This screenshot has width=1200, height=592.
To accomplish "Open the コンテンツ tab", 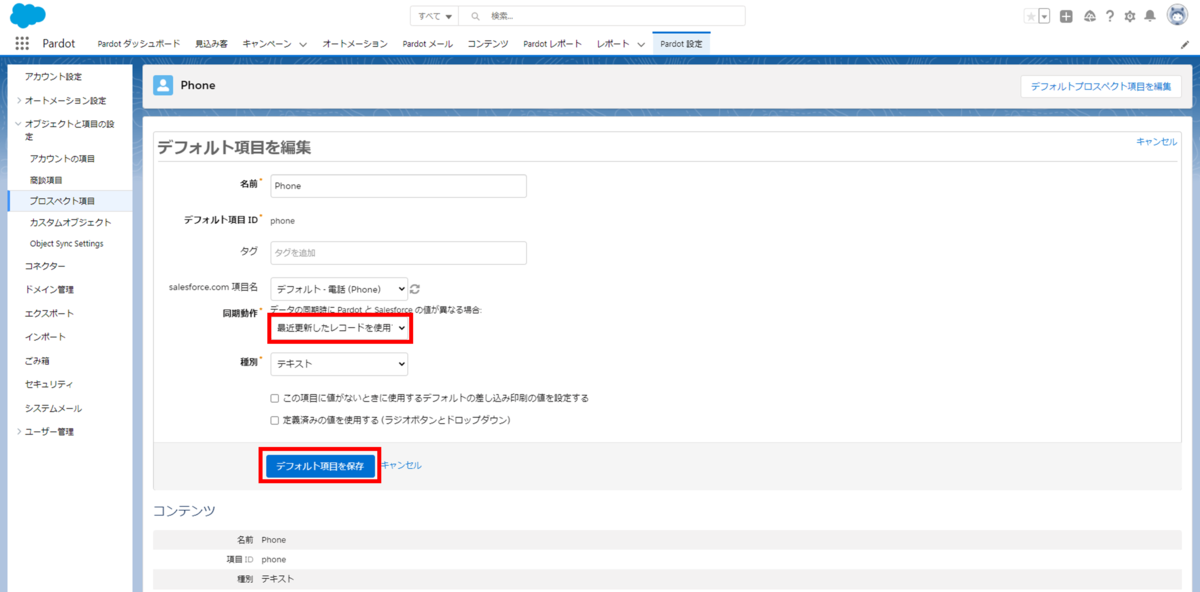I will click(x=488, y=44).
